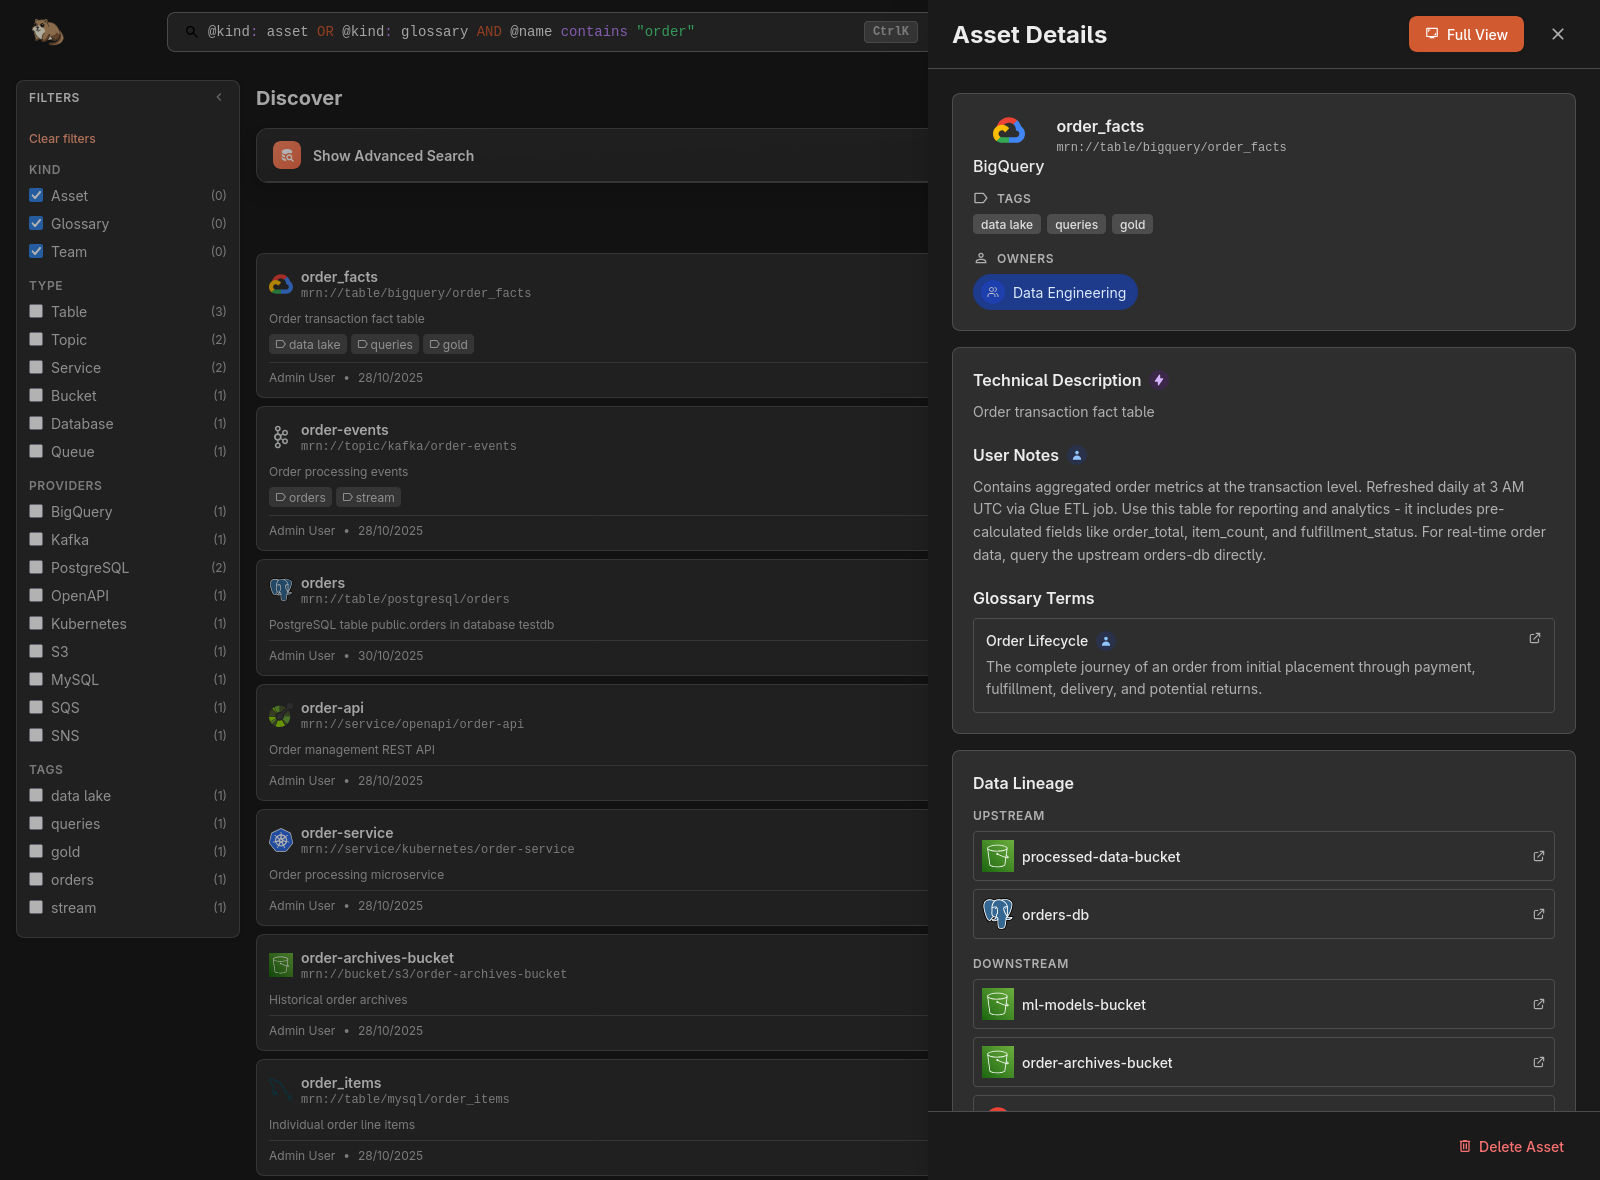Screen dimensions: 1600x1180
Task: Open external link icon for ml-models-bucket
Action: [x=1538, y=1004]
